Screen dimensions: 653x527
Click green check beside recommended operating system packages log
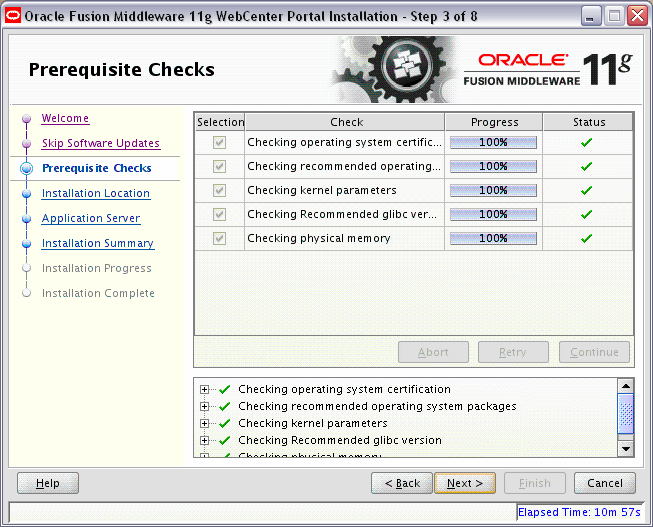225,406
